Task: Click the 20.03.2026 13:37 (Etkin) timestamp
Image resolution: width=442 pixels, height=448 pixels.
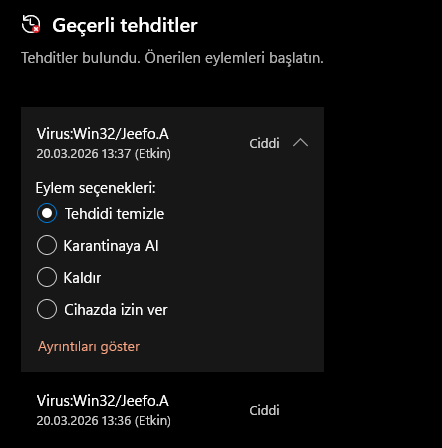Action: pyautogui.click(x=104, y=154)
